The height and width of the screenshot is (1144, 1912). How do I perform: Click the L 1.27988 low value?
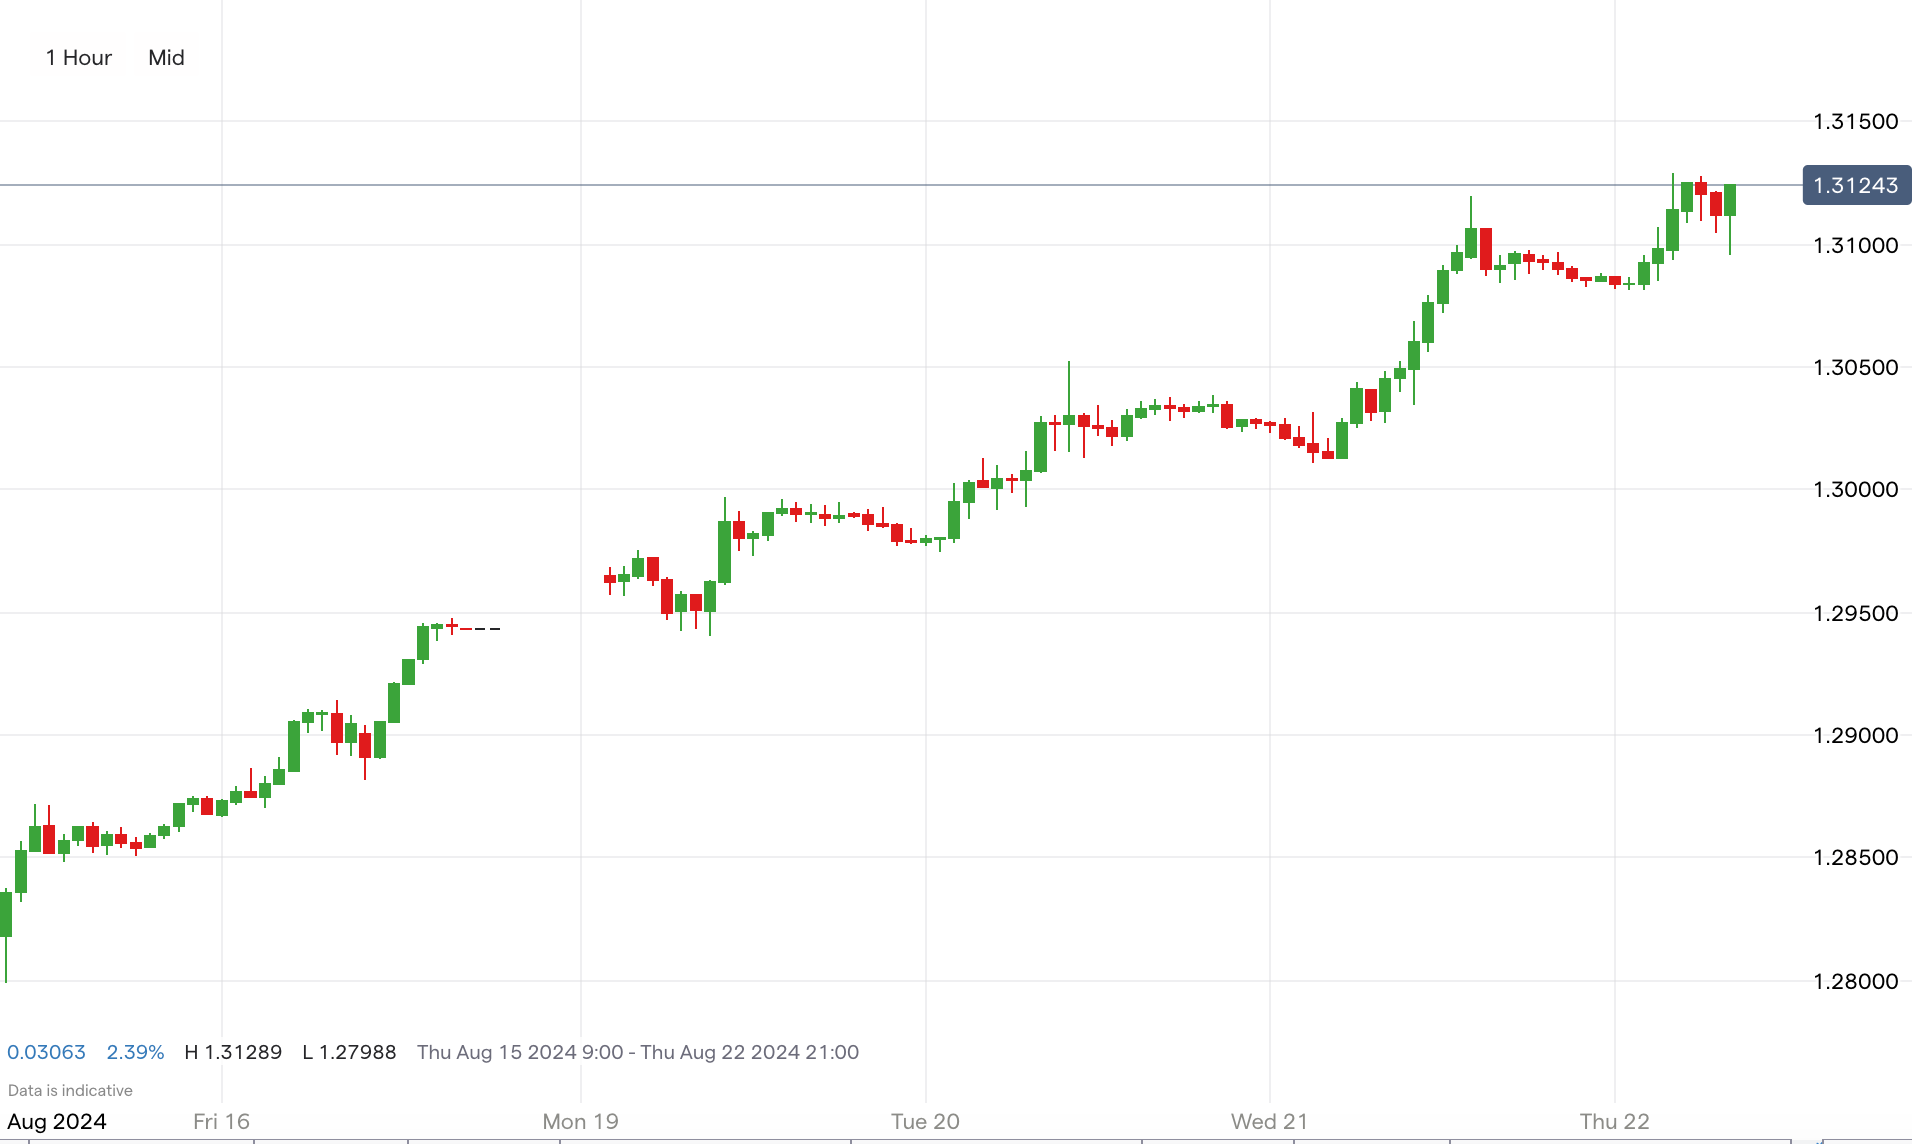click(349, 1052)
